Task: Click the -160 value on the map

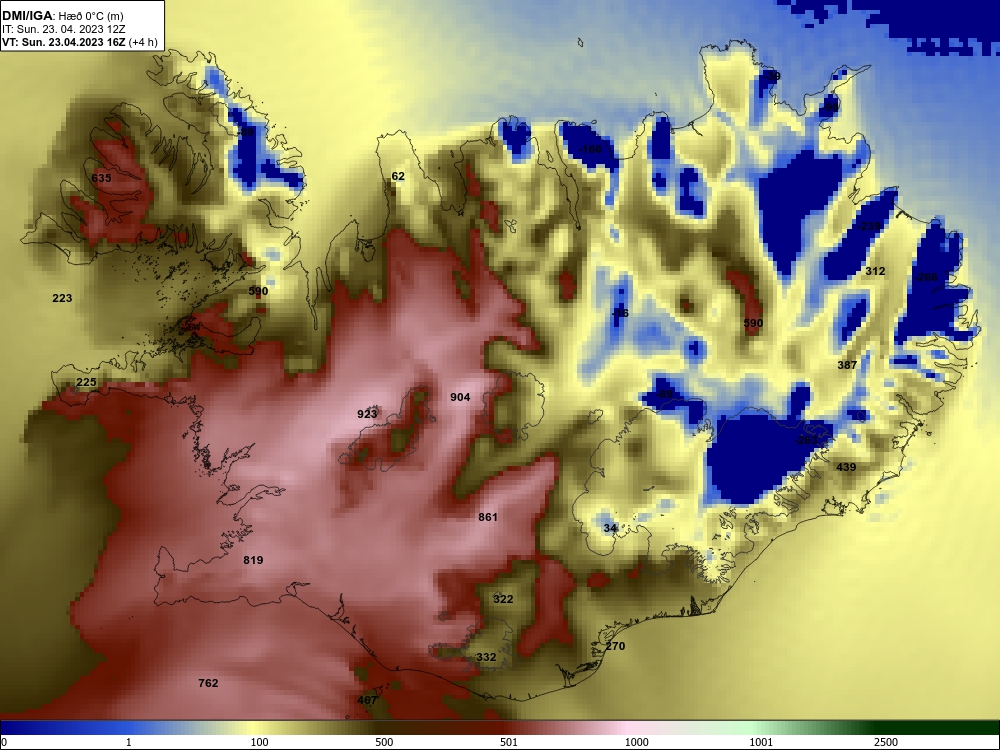Action: (589, 149)
